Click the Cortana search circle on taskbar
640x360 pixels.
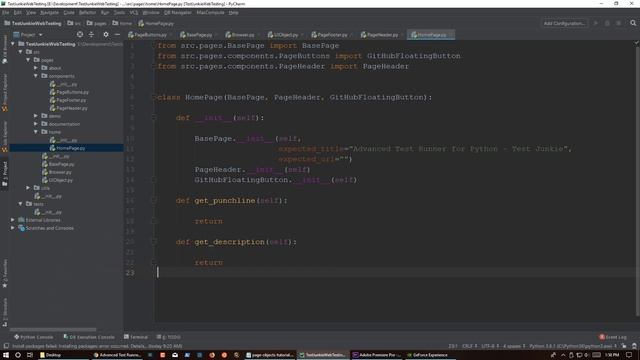18,355
